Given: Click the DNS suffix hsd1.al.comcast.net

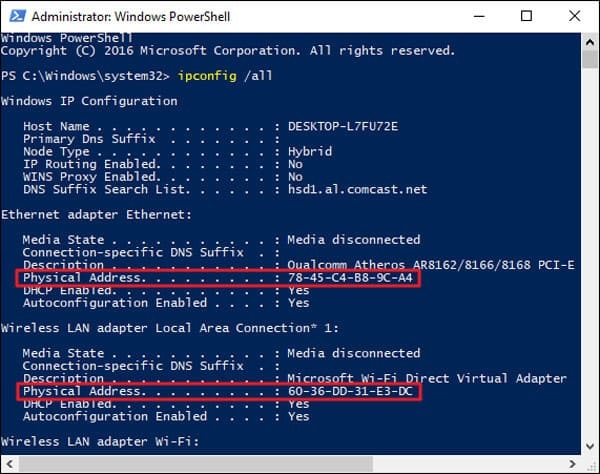Looking at the screenshot, I should click(x=357, y=189).
